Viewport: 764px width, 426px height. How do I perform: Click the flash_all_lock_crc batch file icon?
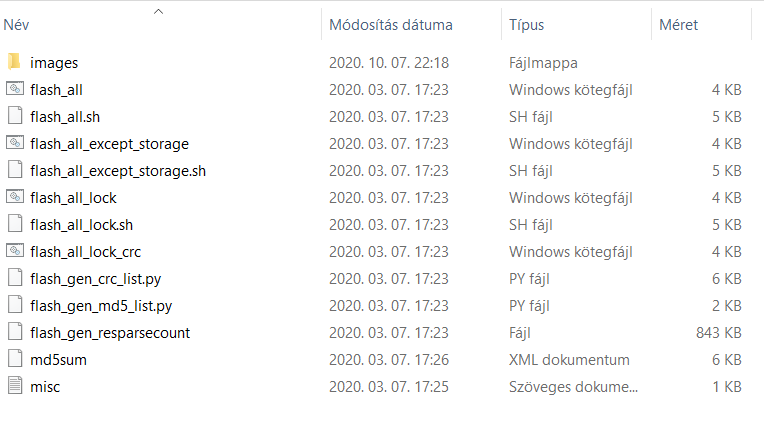(15, 251)
